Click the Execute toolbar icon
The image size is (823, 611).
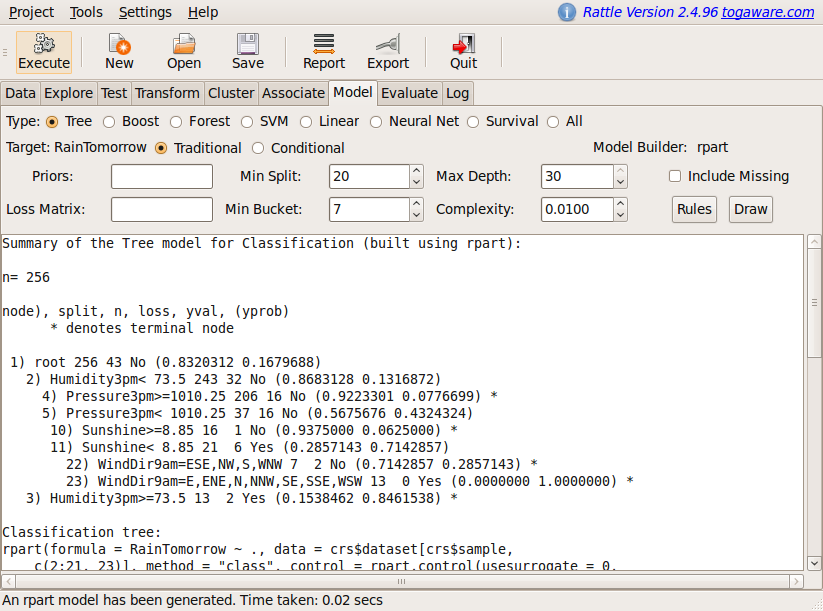(x=43, y=50)
